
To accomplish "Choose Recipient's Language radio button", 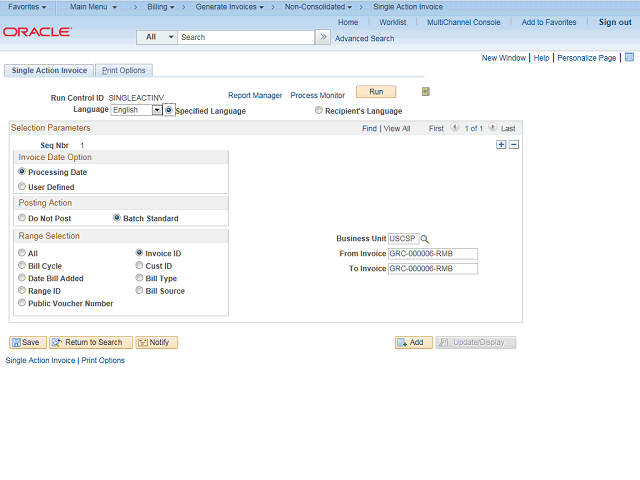I will 319,110.
